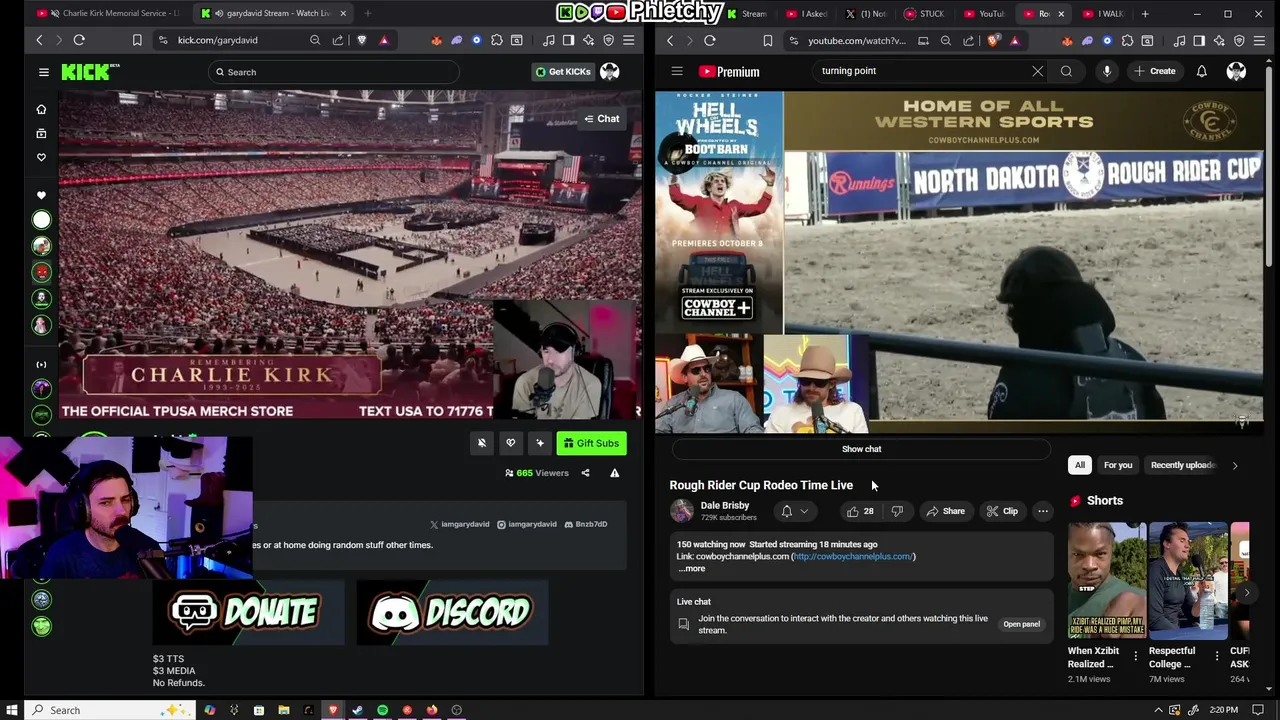Go back in Kick browser window
The image size is (1280, 720).
point(39,40)
